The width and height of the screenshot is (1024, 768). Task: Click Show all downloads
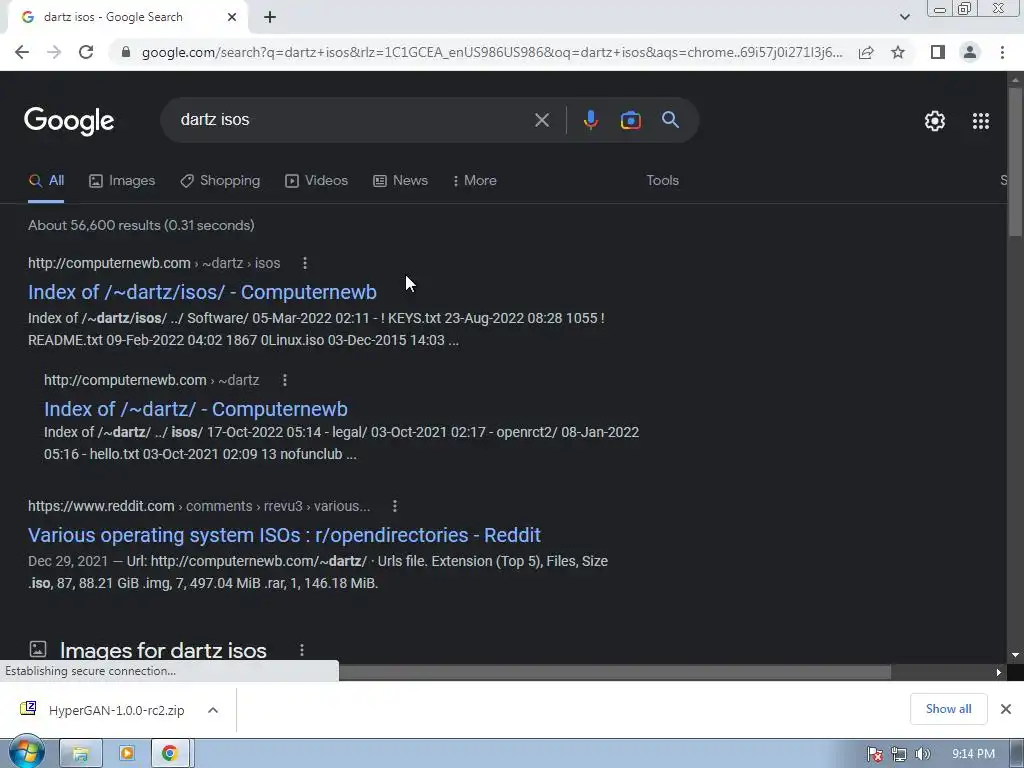948,709
